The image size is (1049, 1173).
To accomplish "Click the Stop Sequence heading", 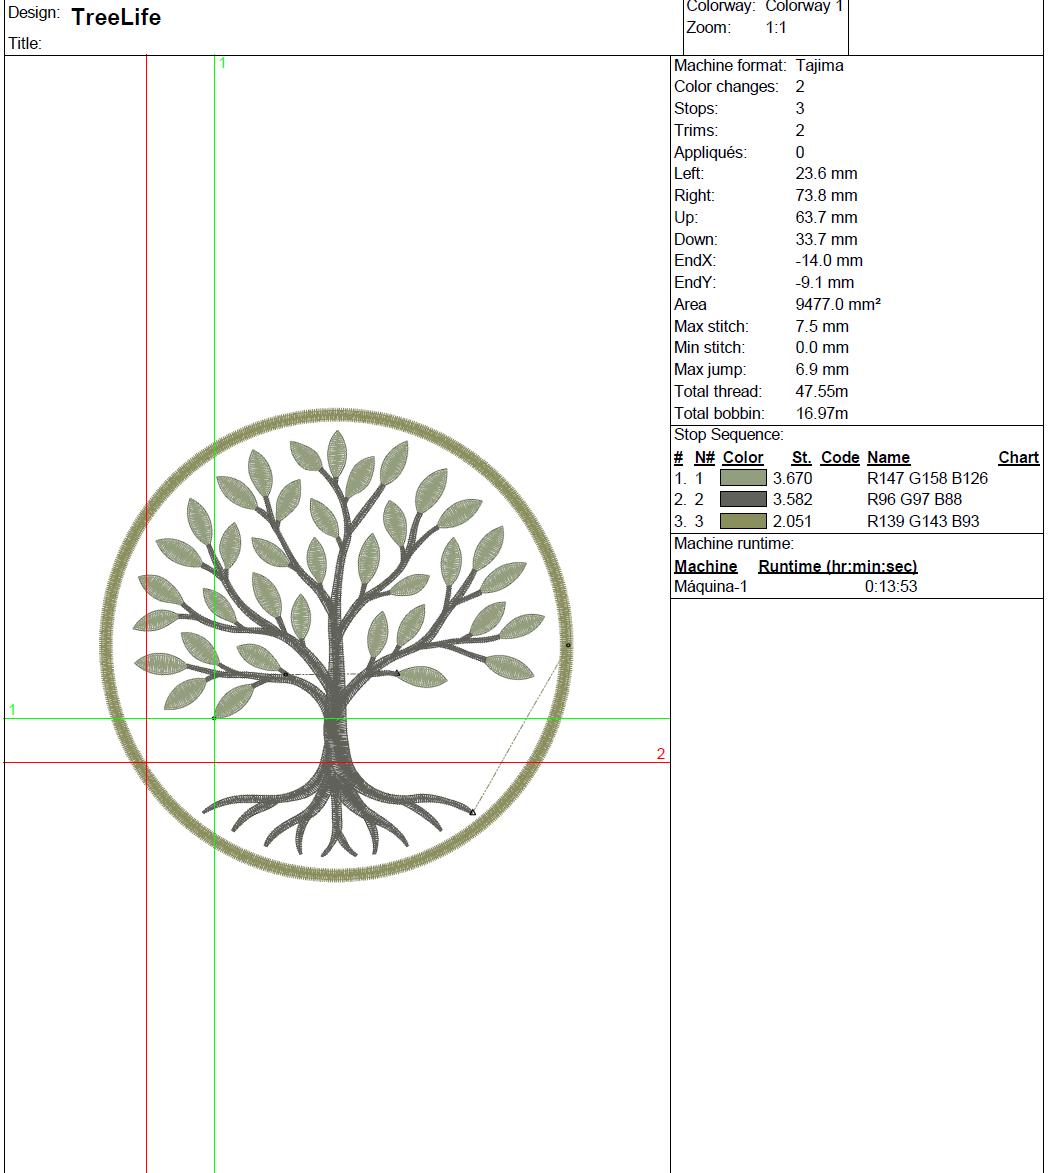I will 728,435.
